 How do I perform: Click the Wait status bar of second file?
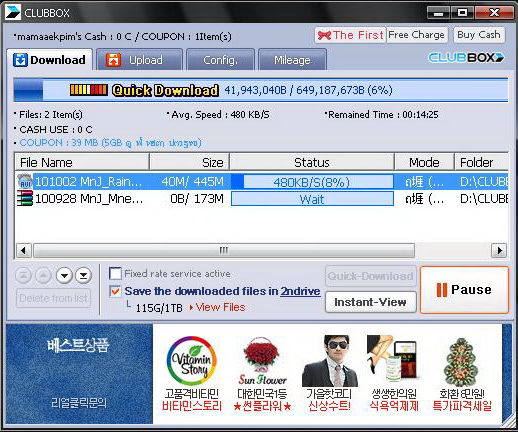(x=312, y=199)
